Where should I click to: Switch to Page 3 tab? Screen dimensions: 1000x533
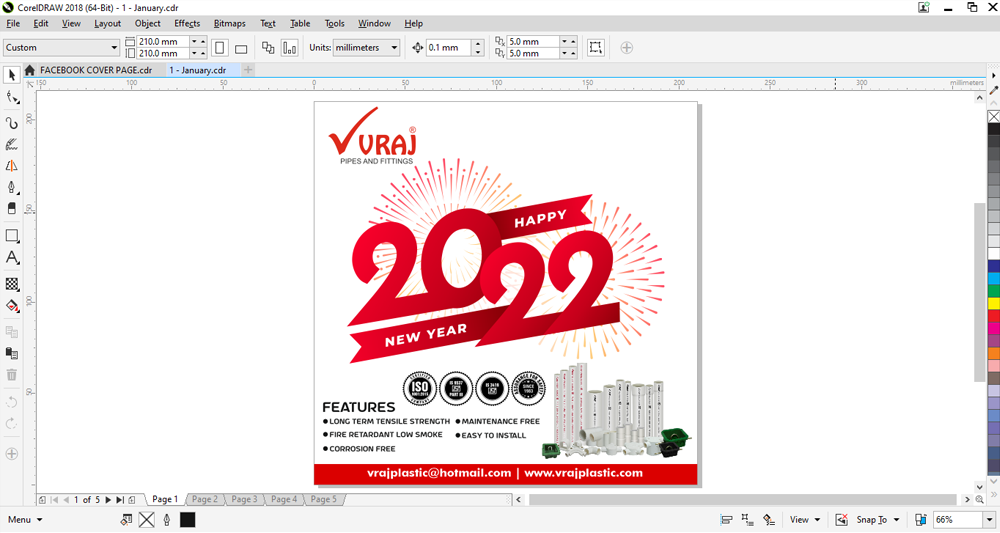click(244, 500)
